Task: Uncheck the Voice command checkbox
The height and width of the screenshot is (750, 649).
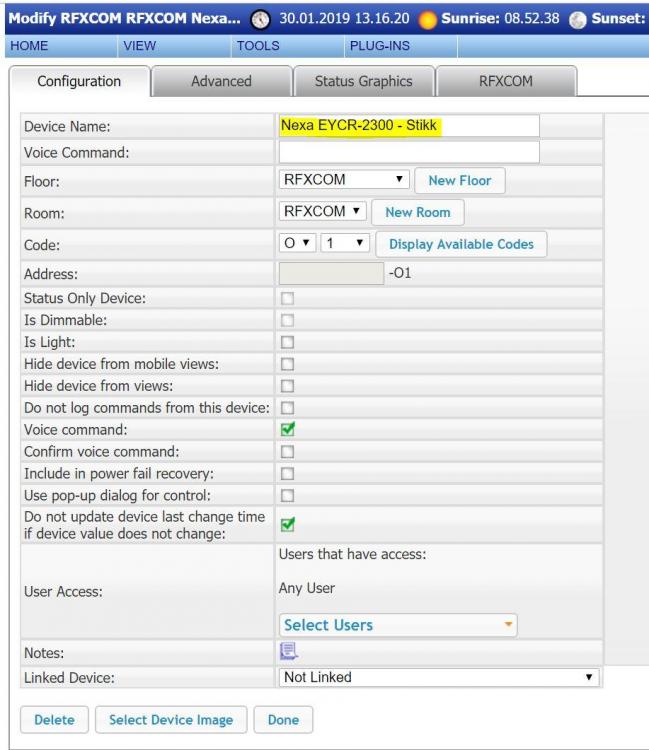Action: click(288, 428)
